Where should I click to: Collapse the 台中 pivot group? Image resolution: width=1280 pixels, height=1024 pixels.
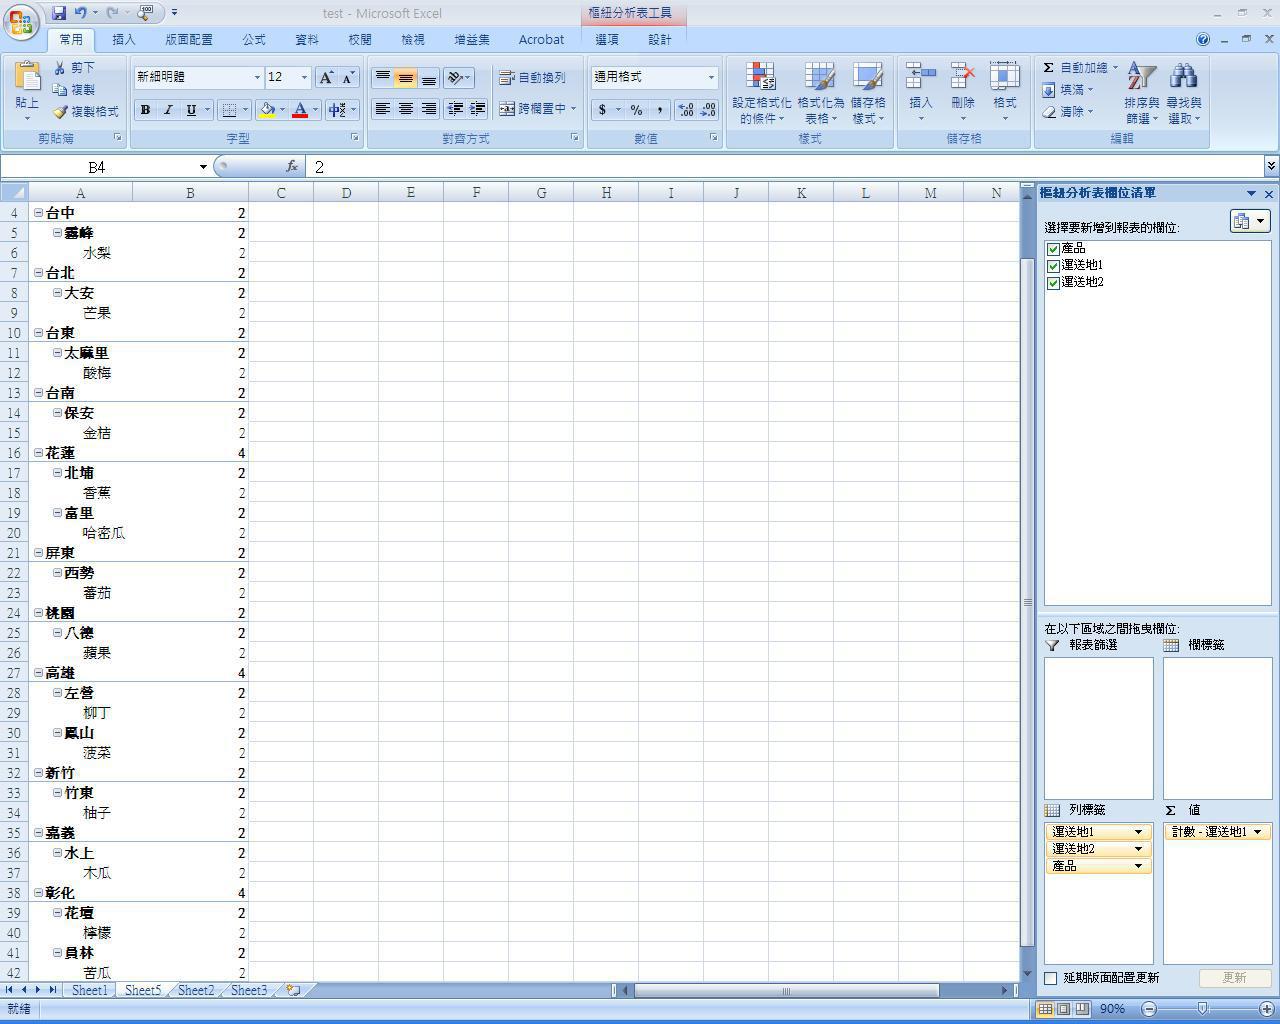39,213
